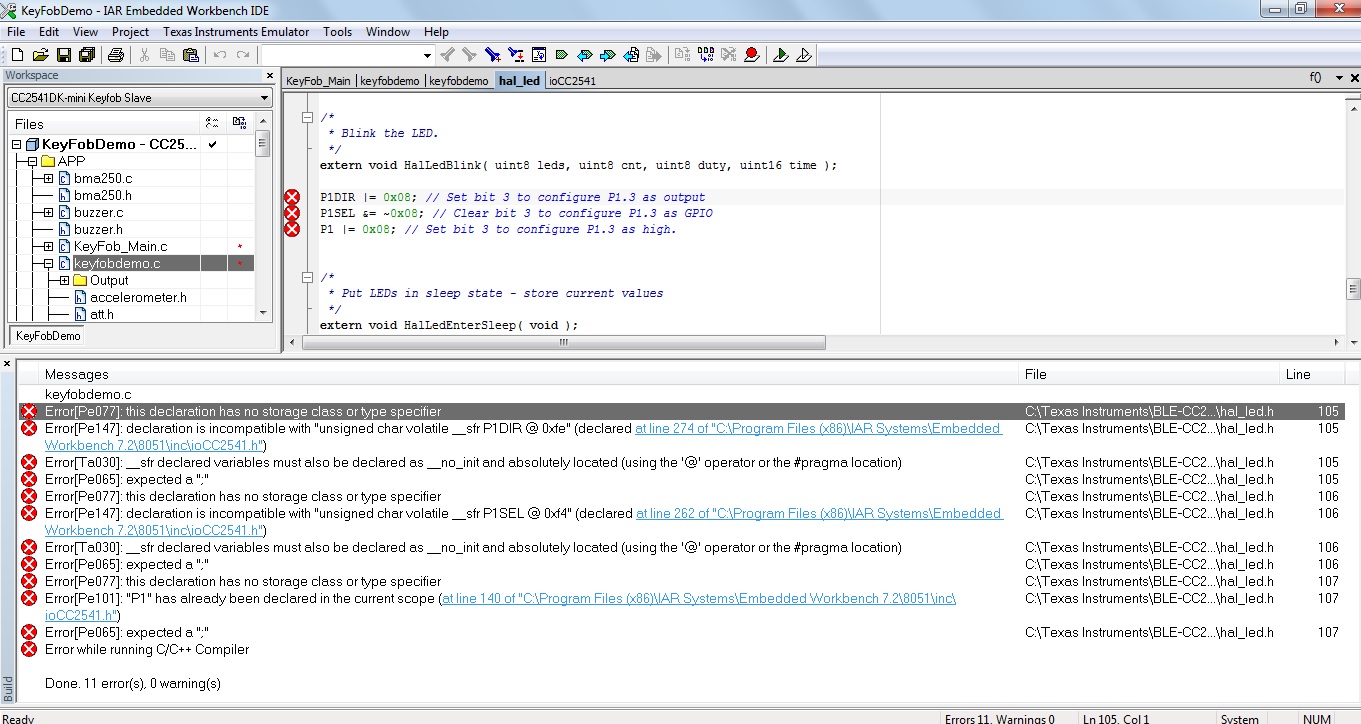Create a new document with the New icon
This screenshot has width=1361, height=724.
pos(17,55)
